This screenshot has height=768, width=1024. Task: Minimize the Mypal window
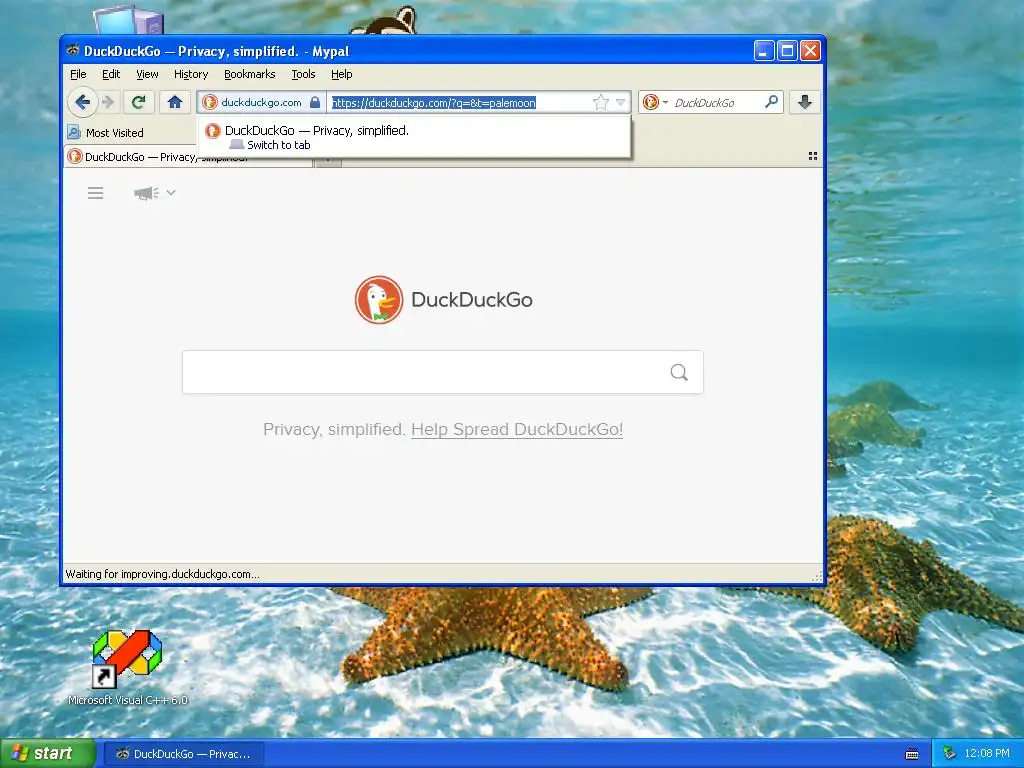click(x=763, y=50)
